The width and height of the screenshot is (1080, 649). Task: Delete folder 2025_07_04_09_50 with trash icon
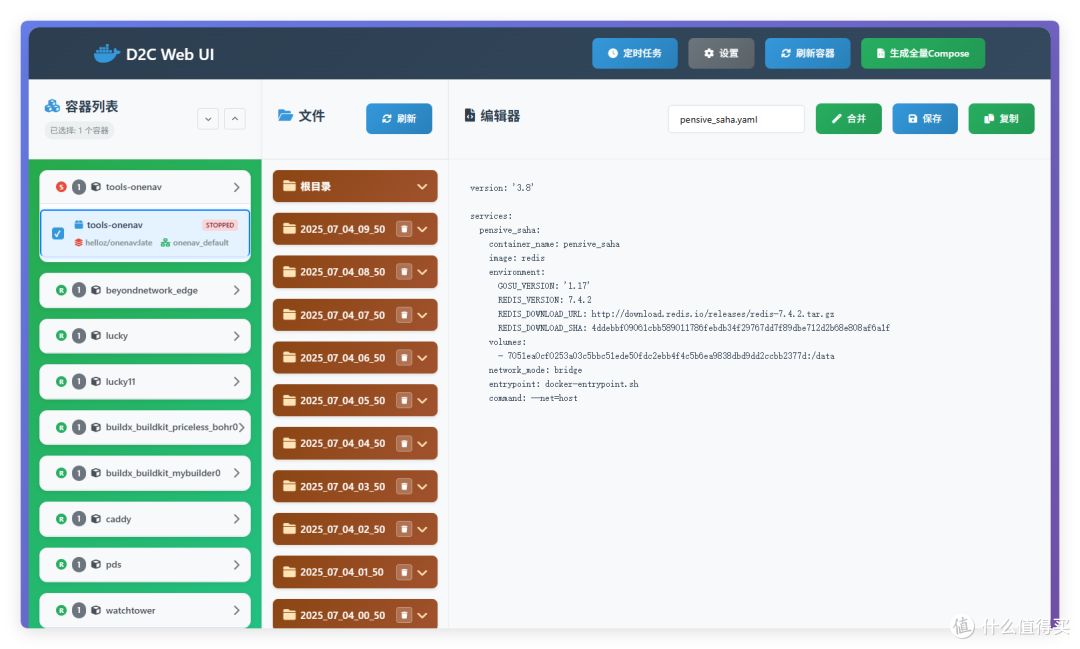(x=404, y=229)
